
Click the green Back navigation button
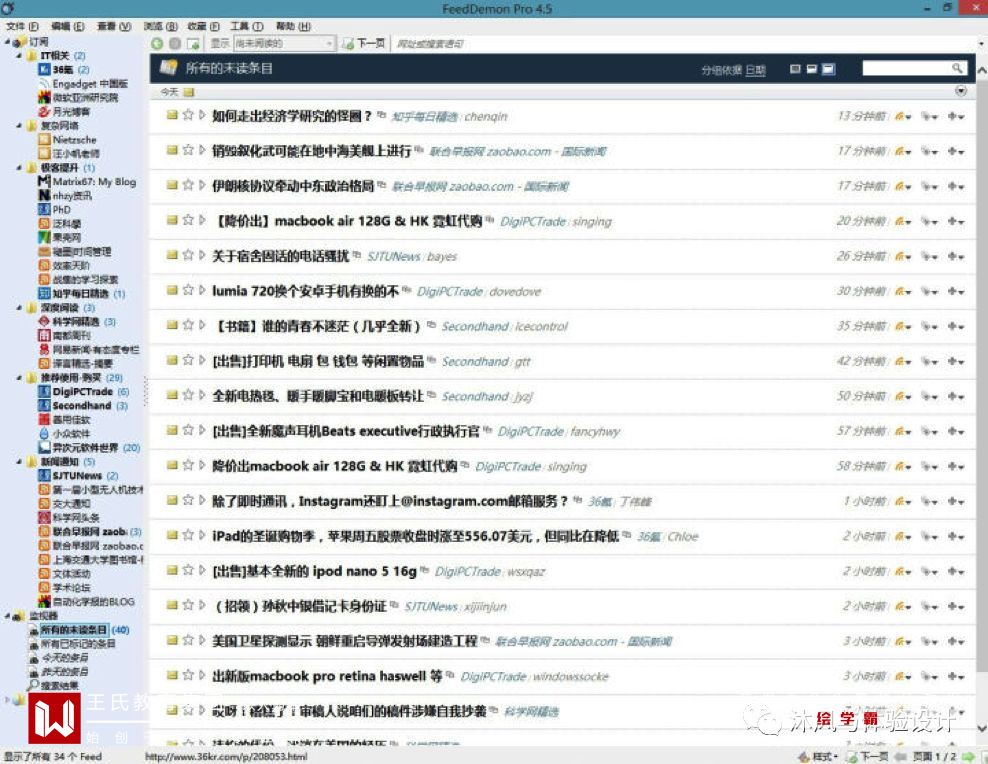tap(157, 43)
